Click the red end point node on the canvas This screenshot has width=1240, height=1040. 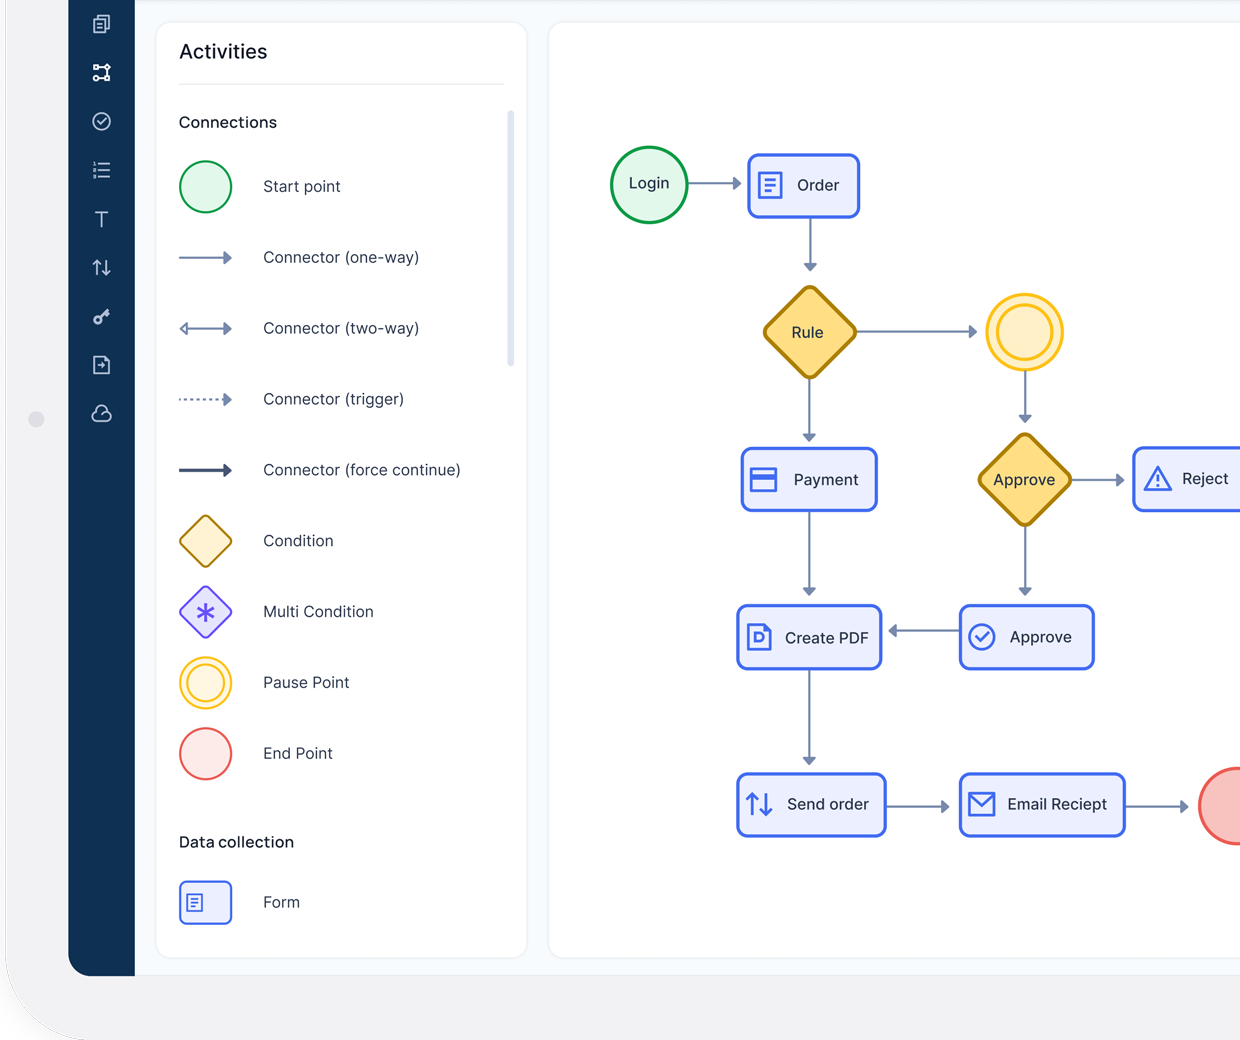[x=1220, y=806]
